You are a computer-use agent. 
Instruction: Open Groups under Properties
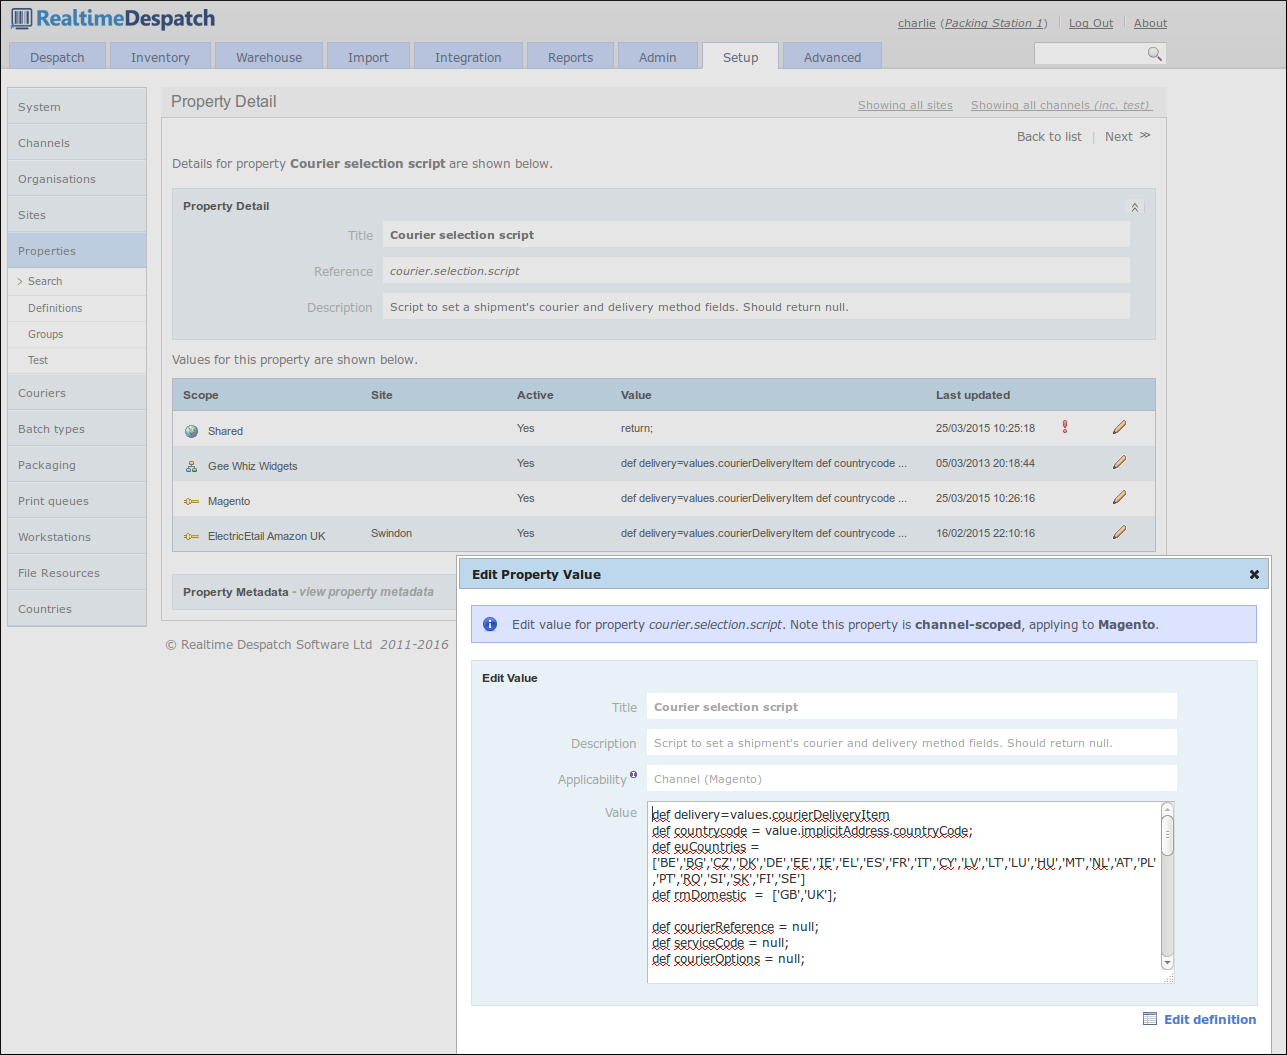click(x=77, y=334)
